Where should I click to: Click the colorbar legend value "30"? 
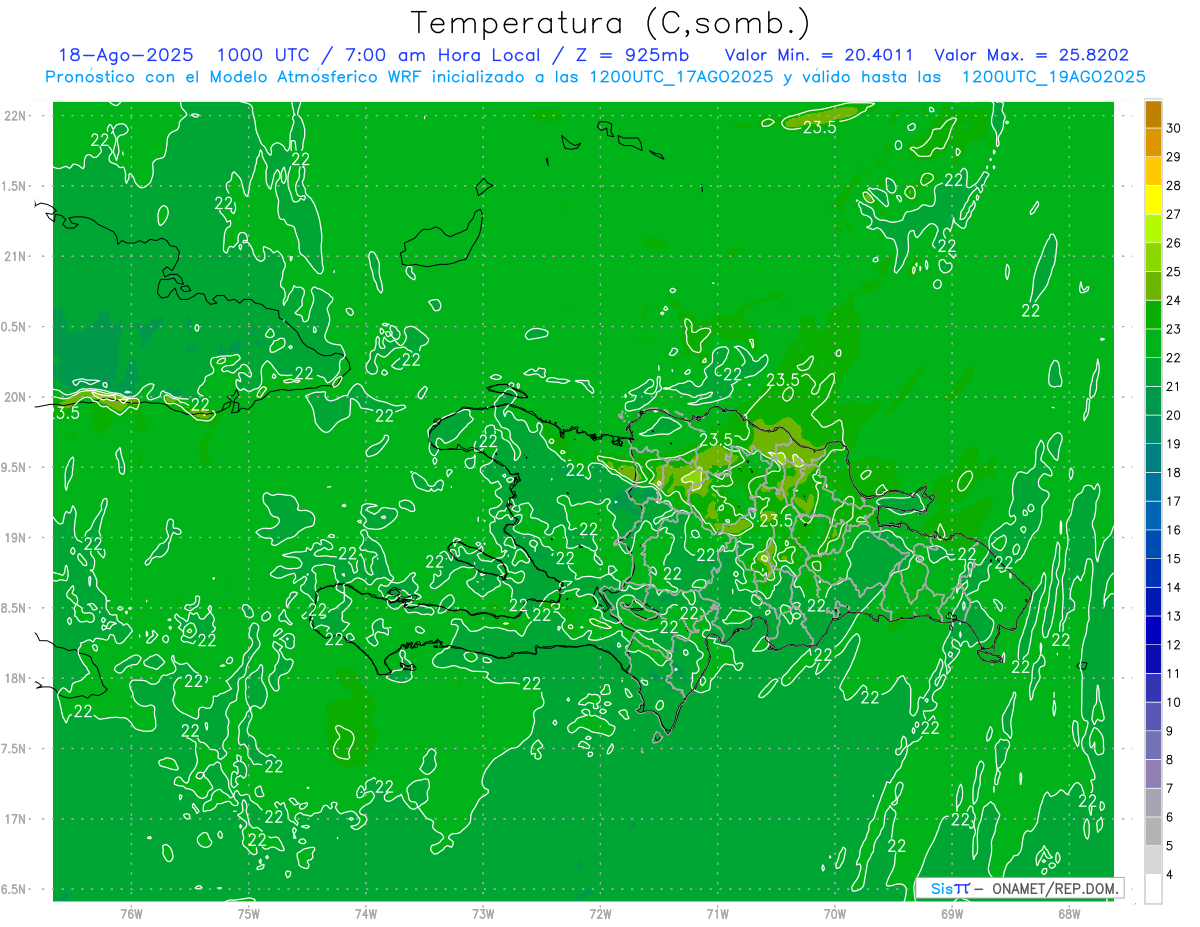(x=1173, y=128)
